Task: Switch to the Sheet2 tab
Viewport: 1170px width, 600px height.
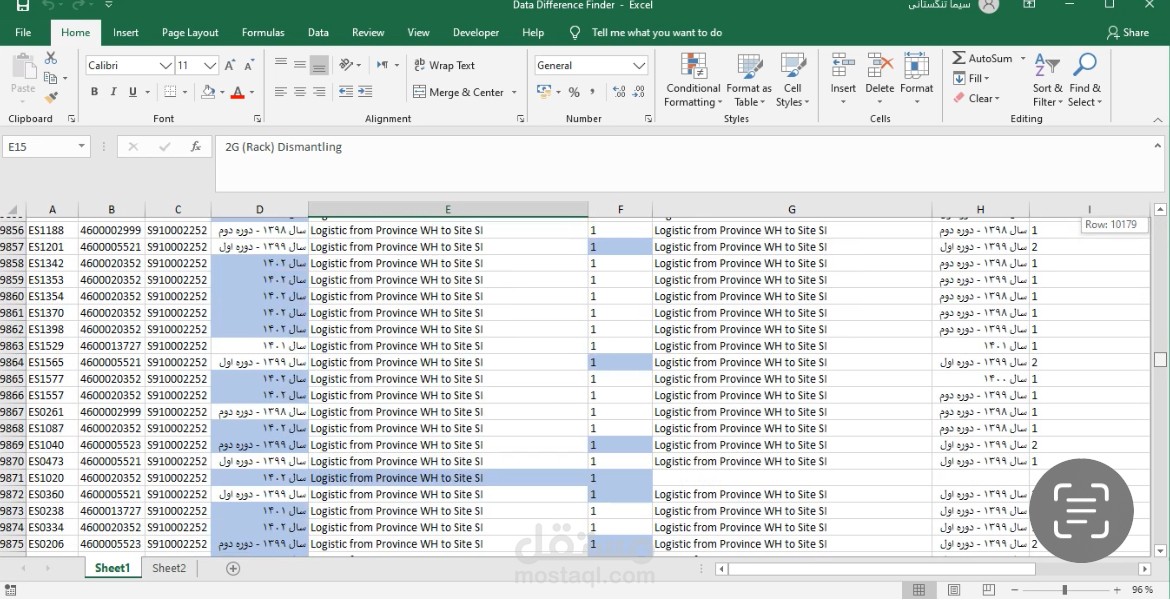Action: [169, 569]
